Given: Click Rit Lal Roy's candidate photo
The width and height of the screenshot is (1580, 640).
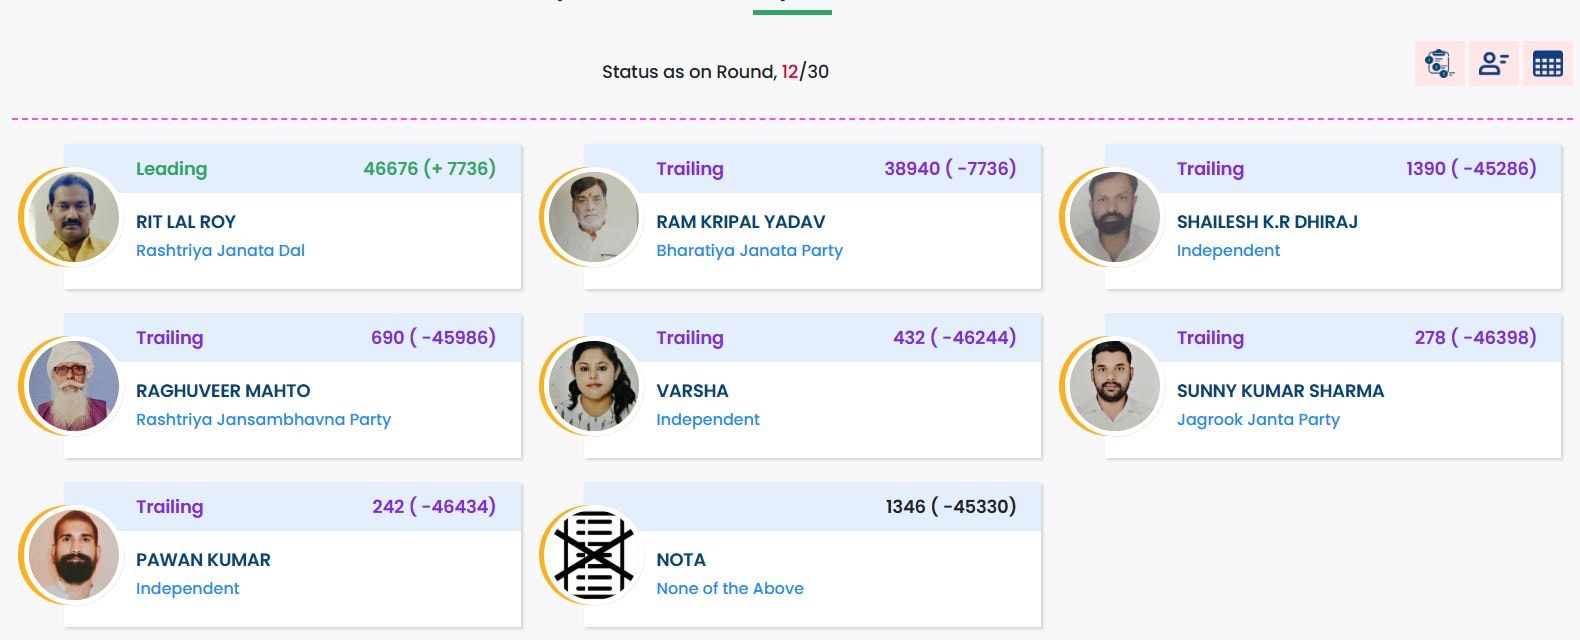Looking at the screenshot, I should pyautogui.click(x=74, y=217).
